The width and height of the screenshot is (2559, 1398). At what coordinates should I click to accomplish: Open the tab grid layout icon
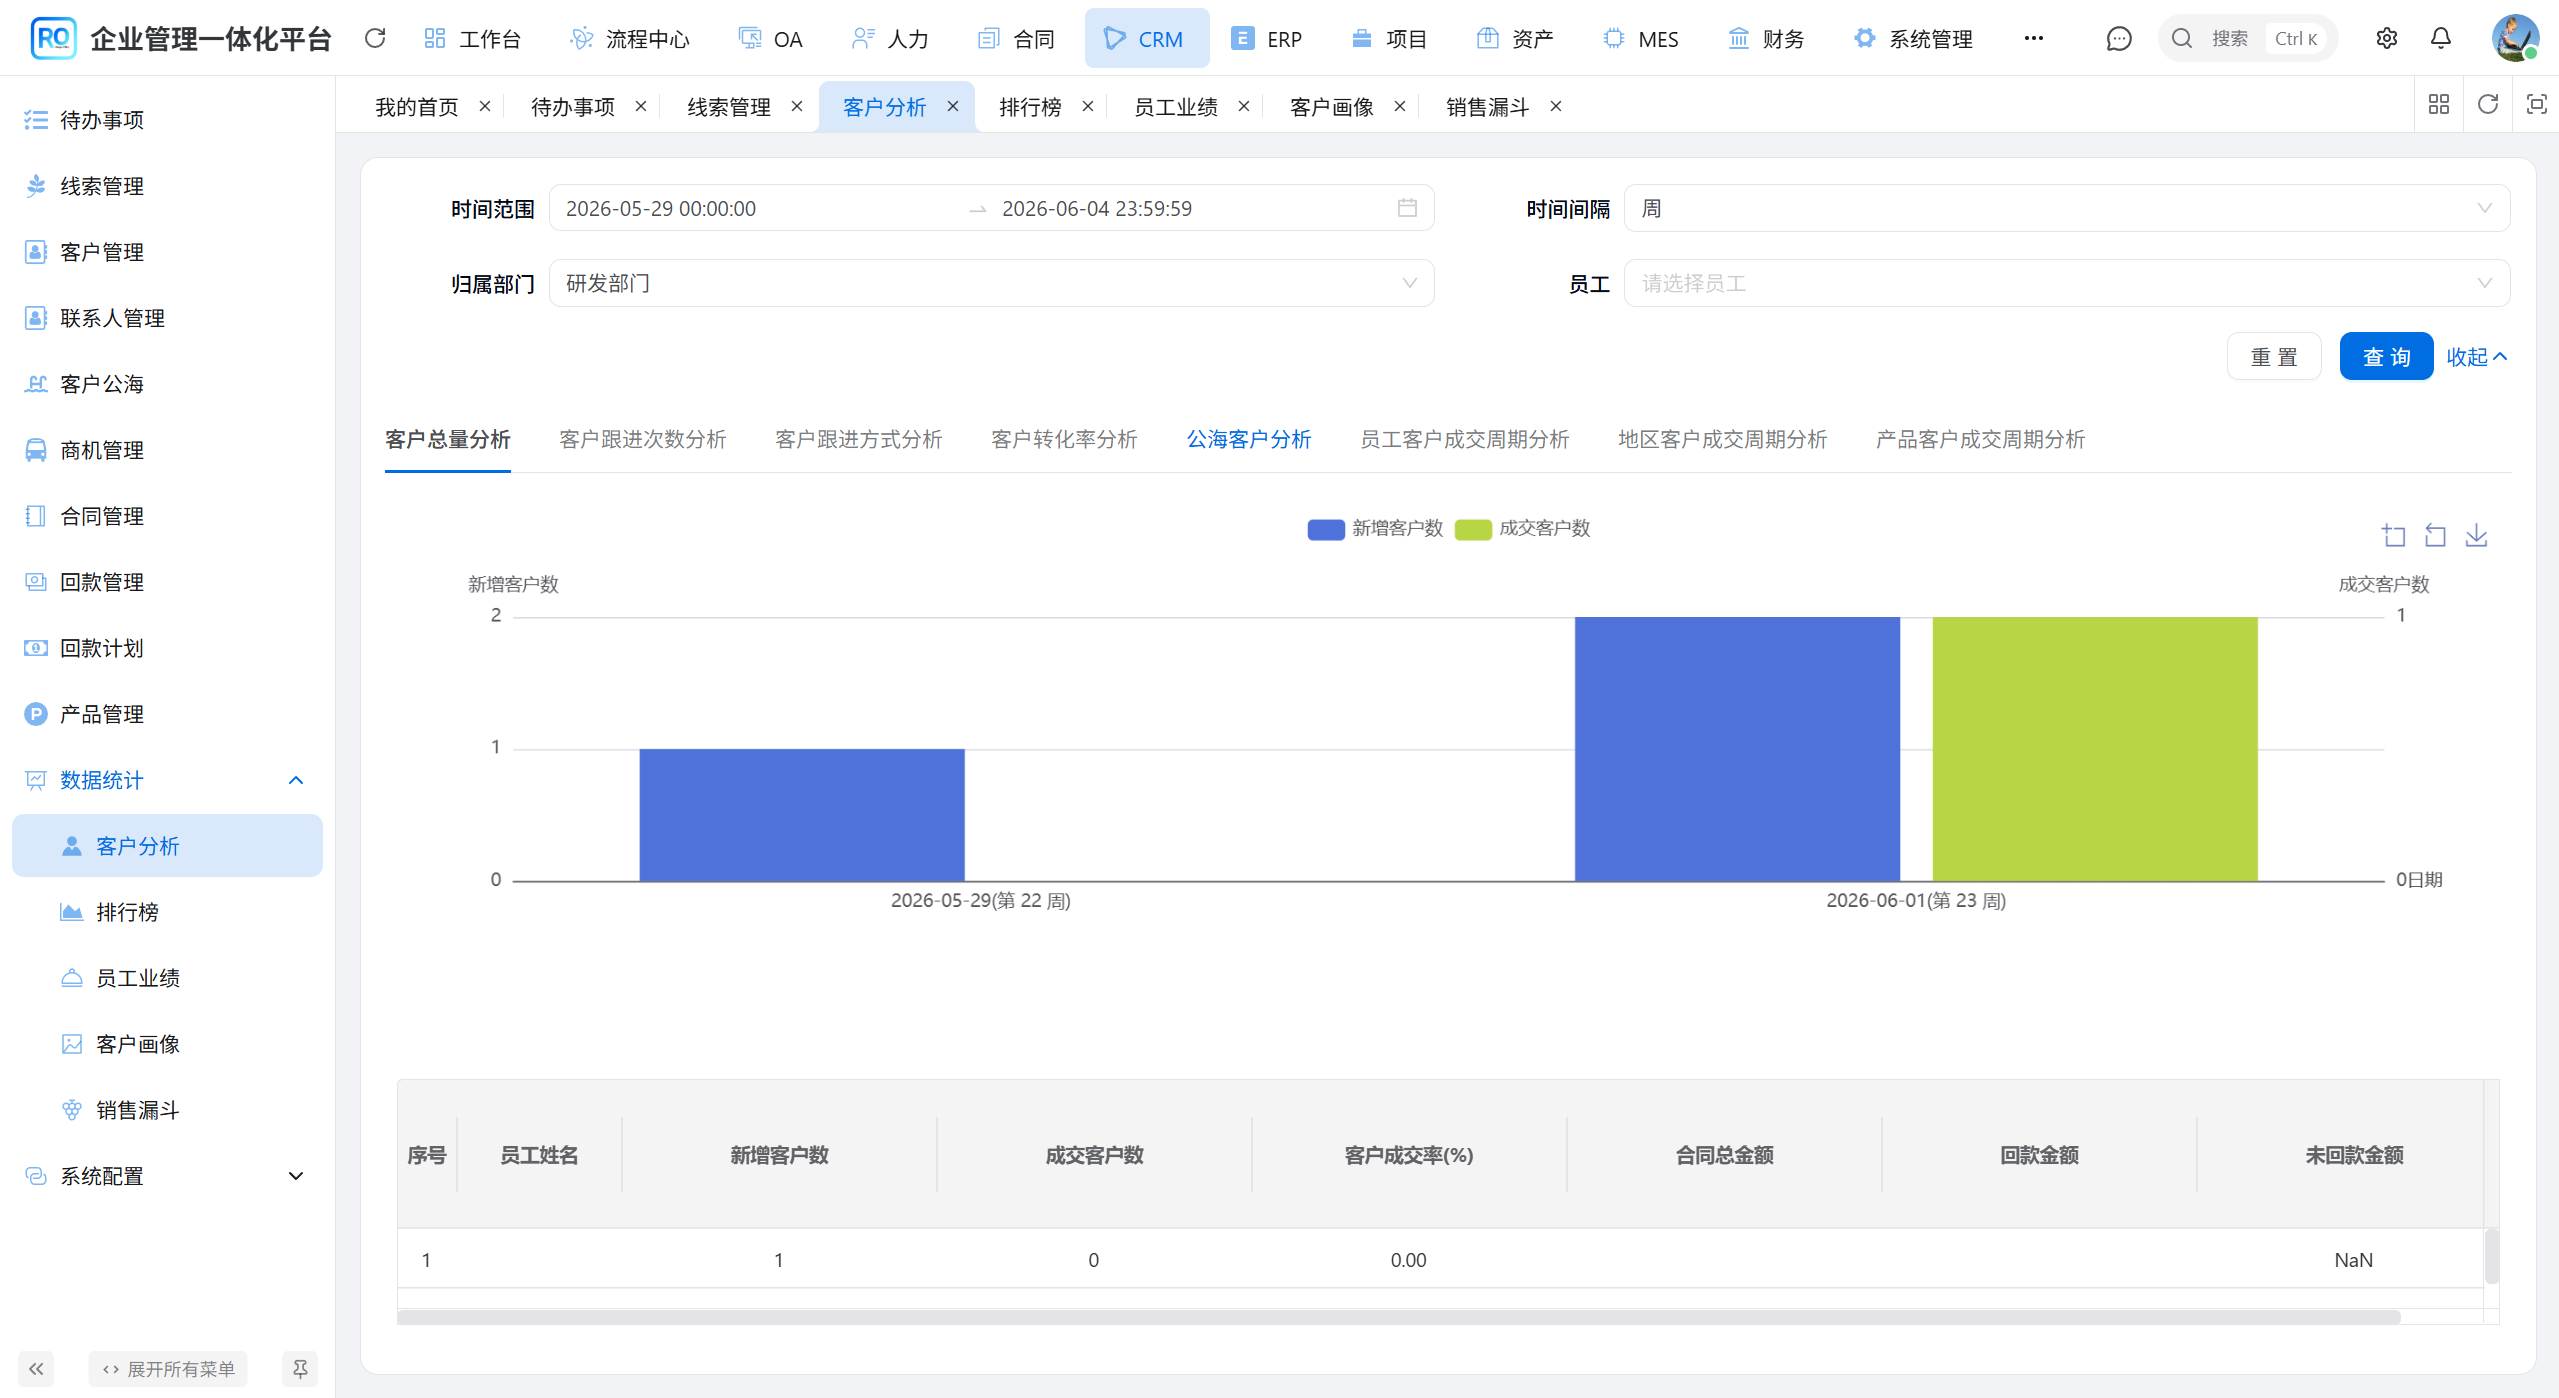click(2439, 104)
